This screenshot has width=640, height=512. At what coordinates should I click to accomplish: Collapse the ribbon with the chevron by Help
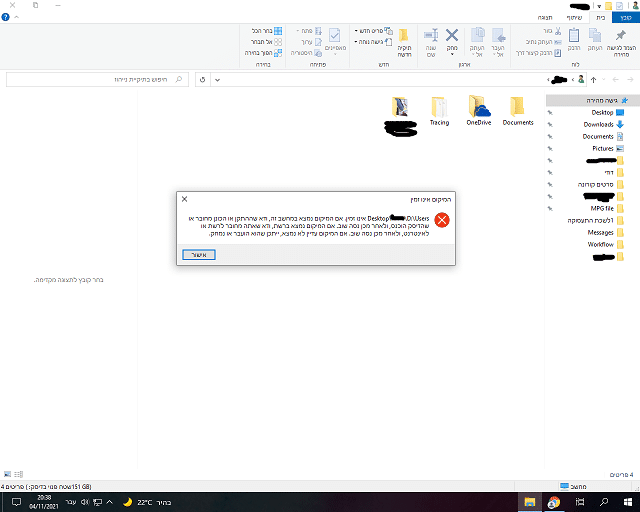[17, 17]
